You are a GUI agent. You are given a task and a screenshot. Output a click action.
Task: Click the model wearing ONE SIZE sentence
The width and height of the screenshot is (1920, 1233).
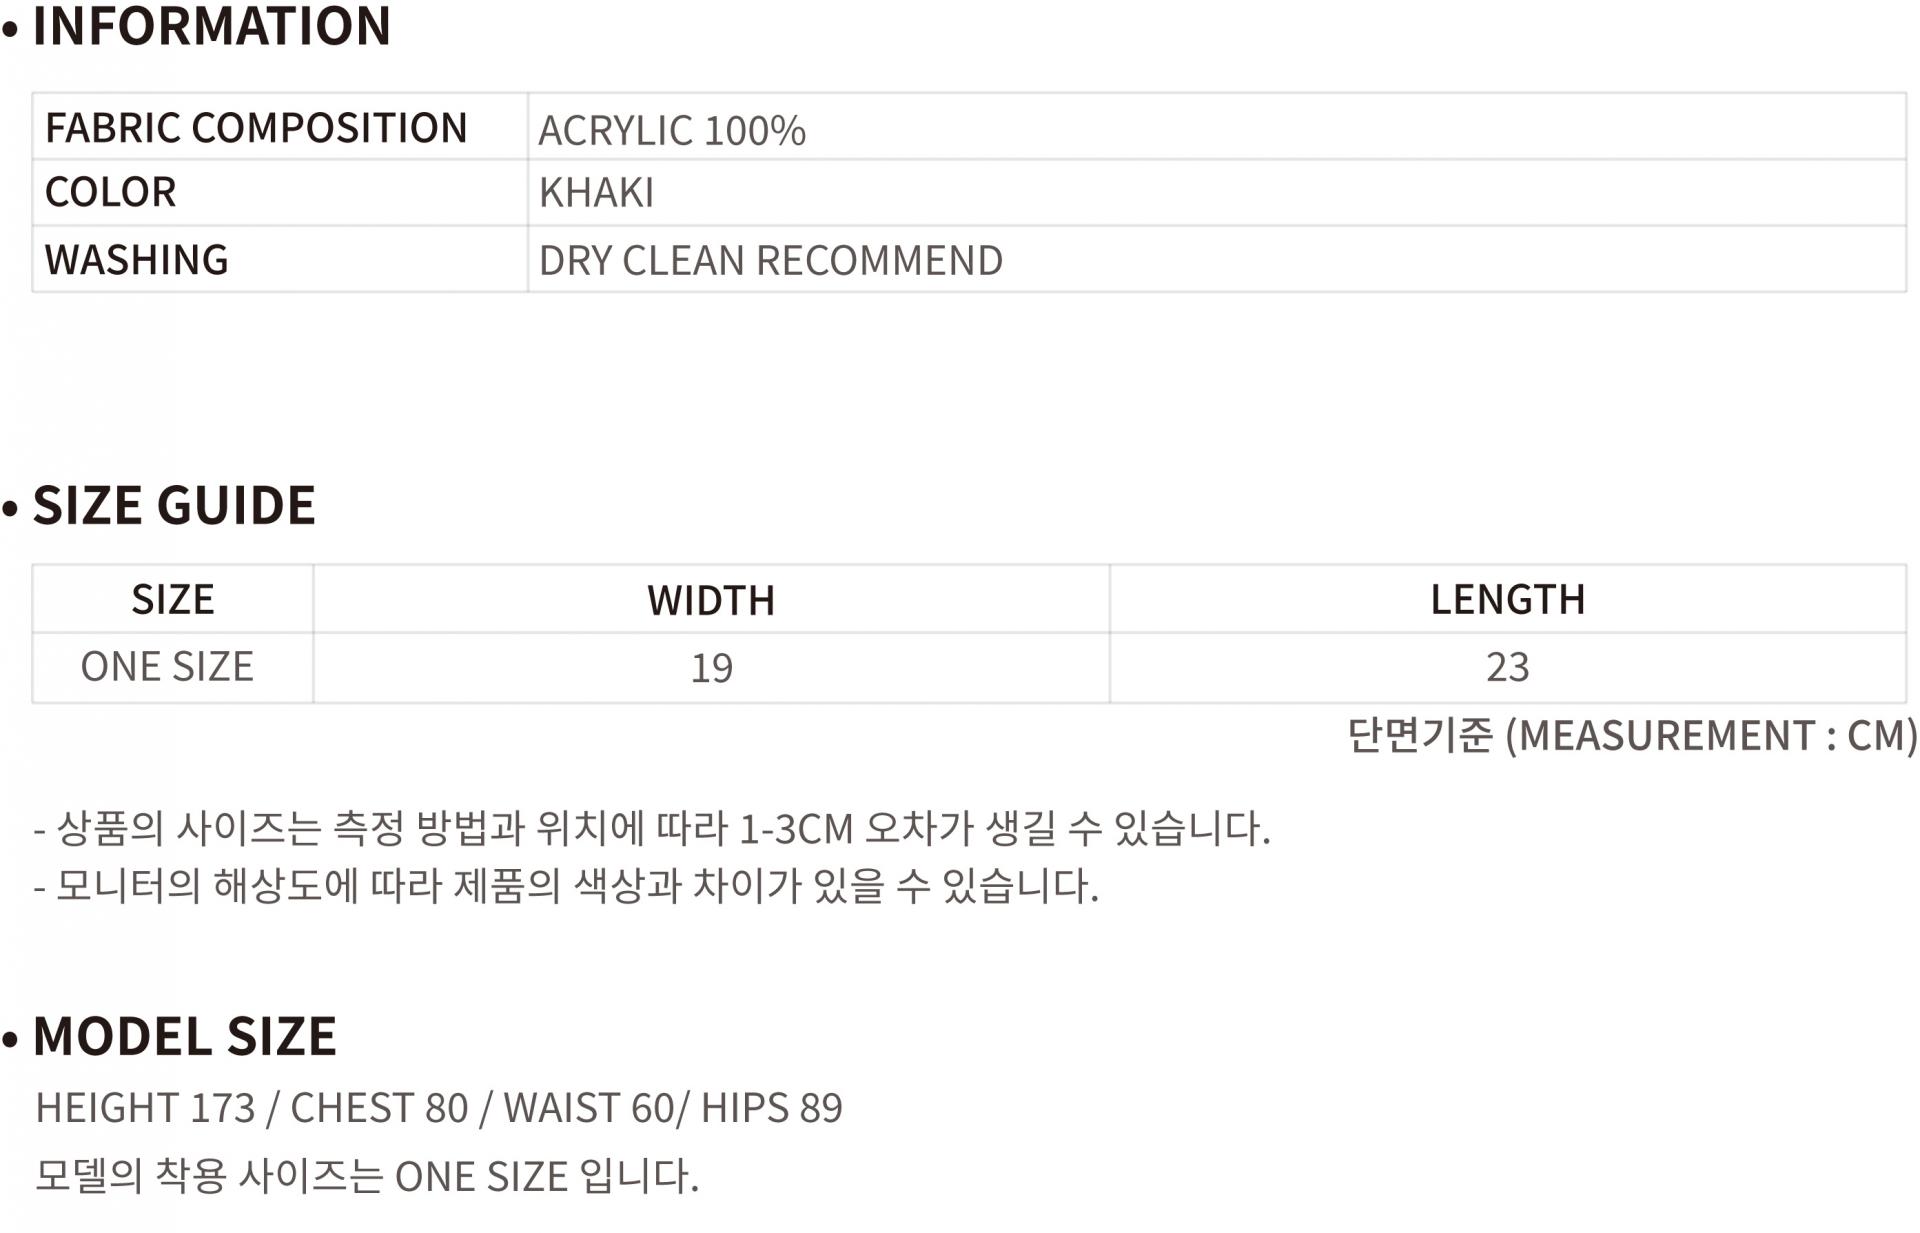367,1176
